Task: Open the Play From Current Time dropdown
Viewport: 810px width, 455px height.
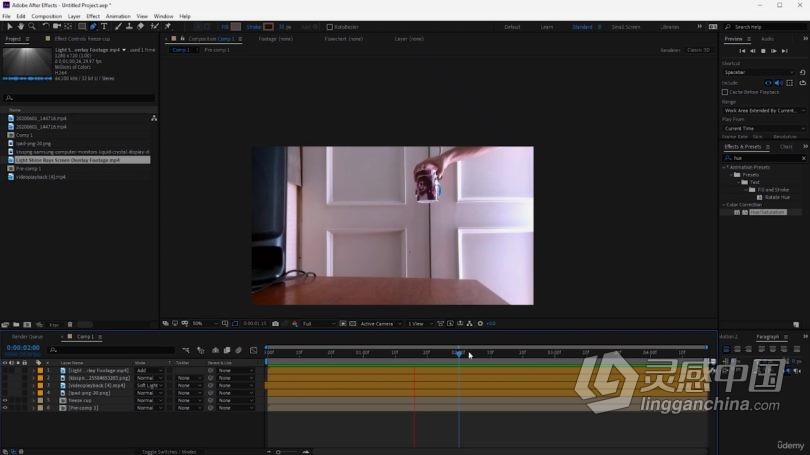Action: point(764,128)
